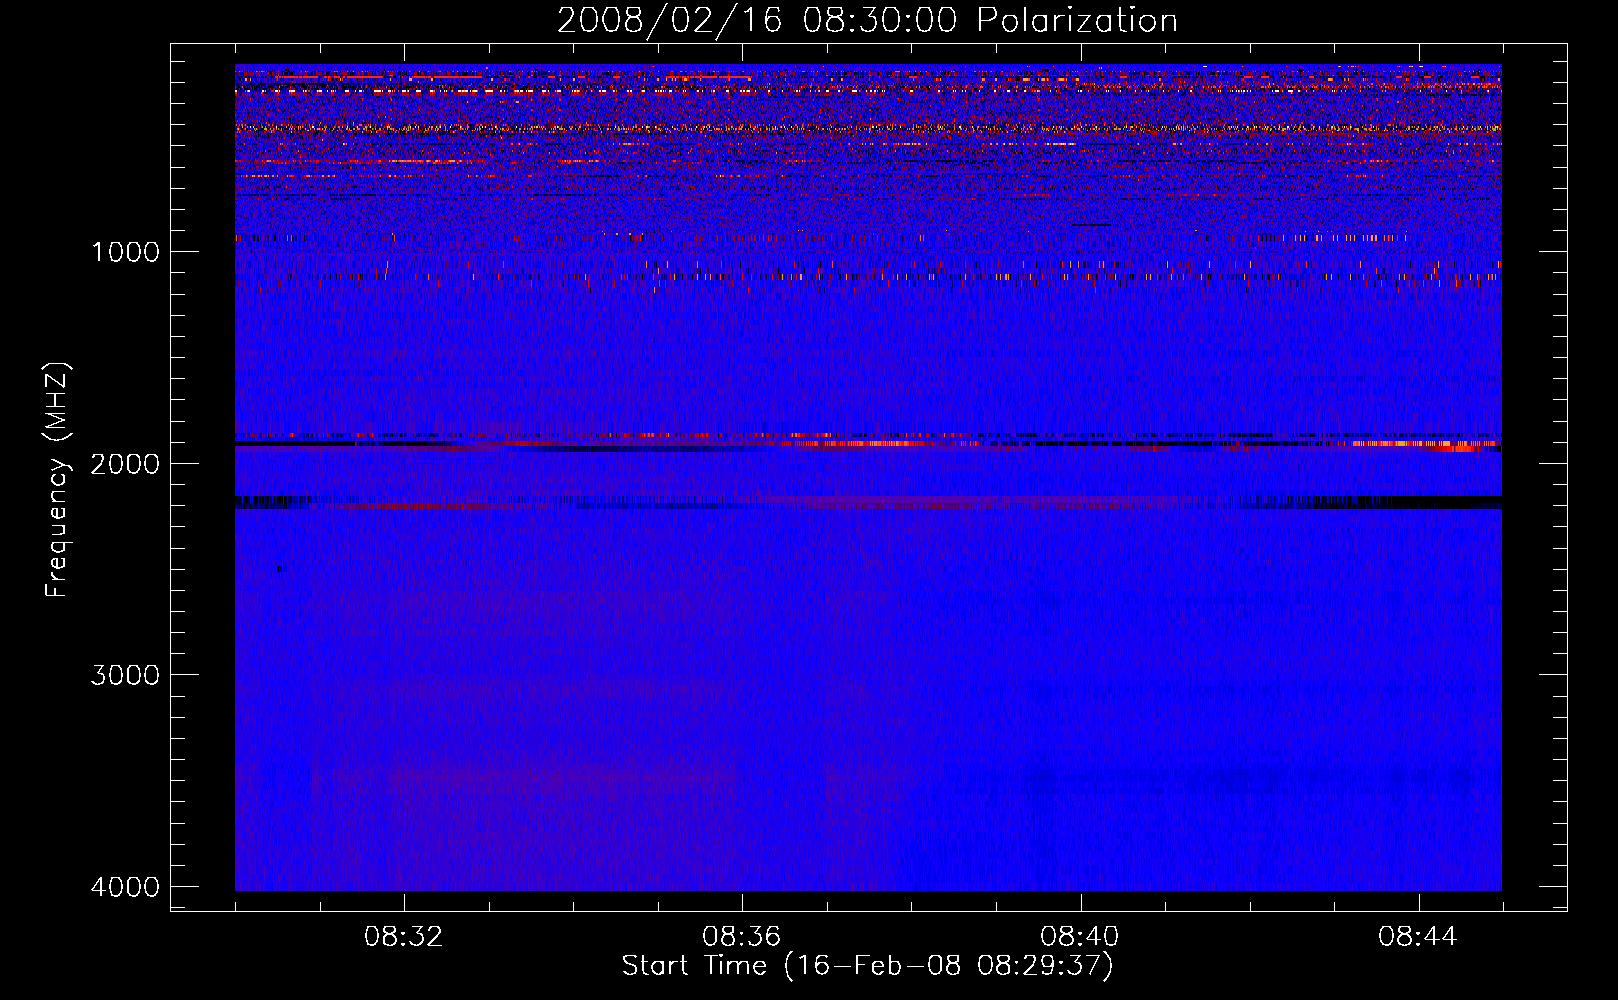
Task: Click the '08:36' time tick label
Action: (742, 937)
